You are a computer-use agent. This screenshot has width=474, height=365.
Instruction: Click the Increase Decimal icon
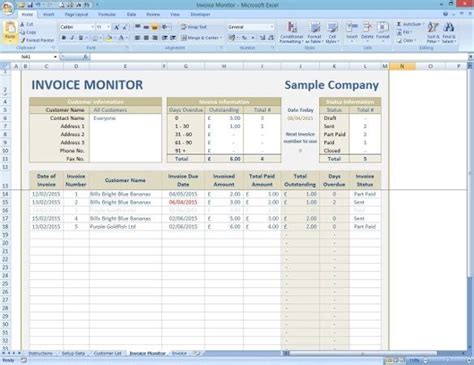[x=262, y=38]
